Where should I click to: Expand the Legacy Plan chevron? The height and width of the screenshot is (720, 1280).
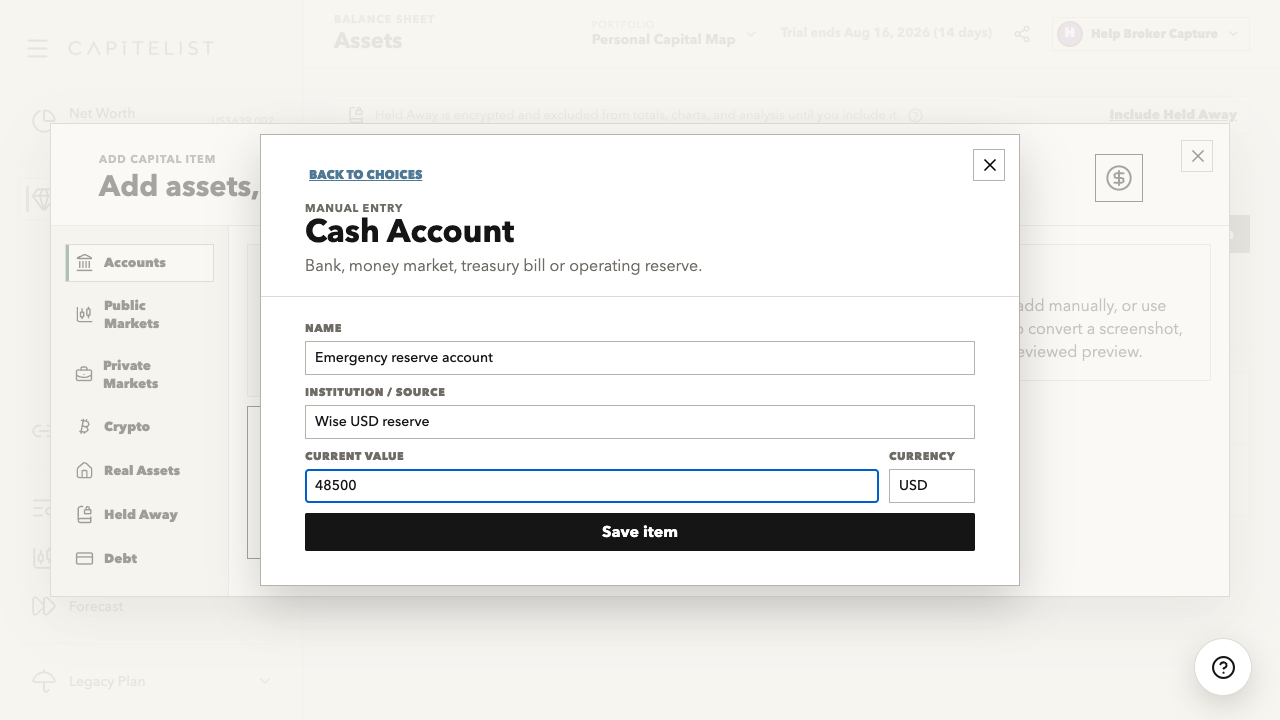tap(265, 681)
